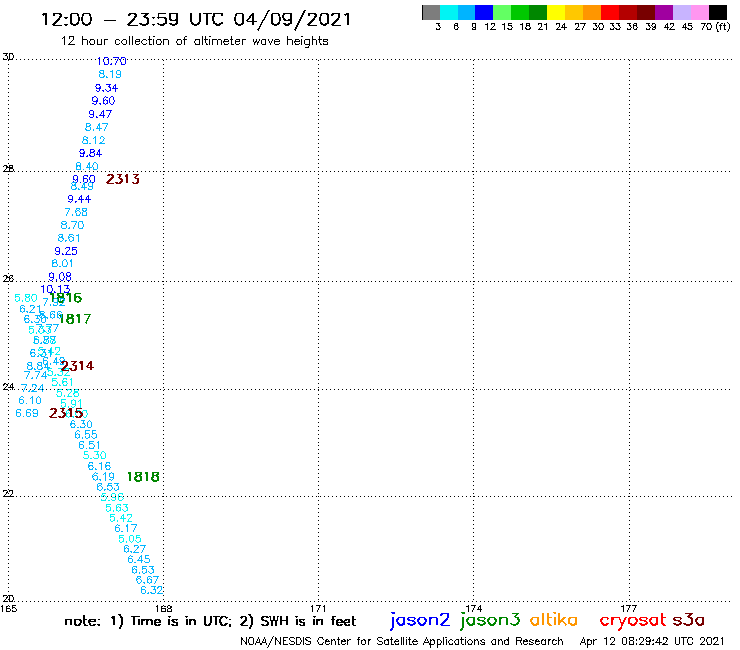Select the wave height value 6.16
740x650 pixels.
(x=99, y=466)
